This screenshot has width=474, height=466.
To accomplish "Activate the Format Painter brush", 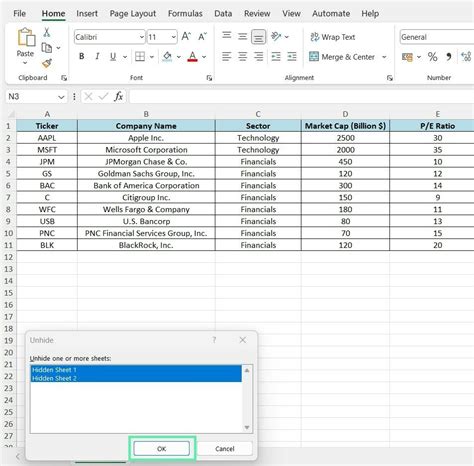I will (x=47, y=63).
